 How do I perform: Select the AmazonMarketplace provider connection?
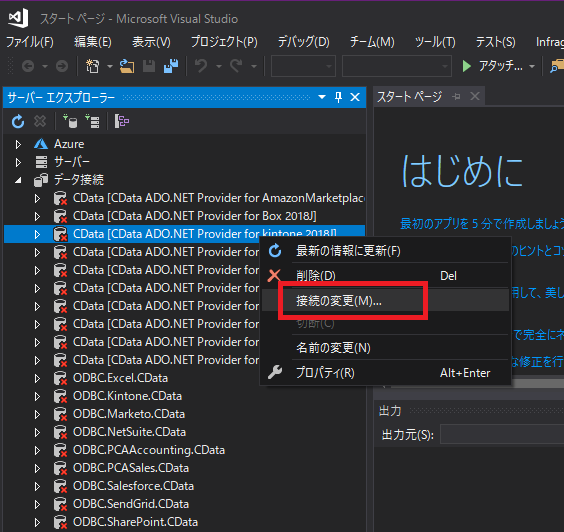(219, 198)
